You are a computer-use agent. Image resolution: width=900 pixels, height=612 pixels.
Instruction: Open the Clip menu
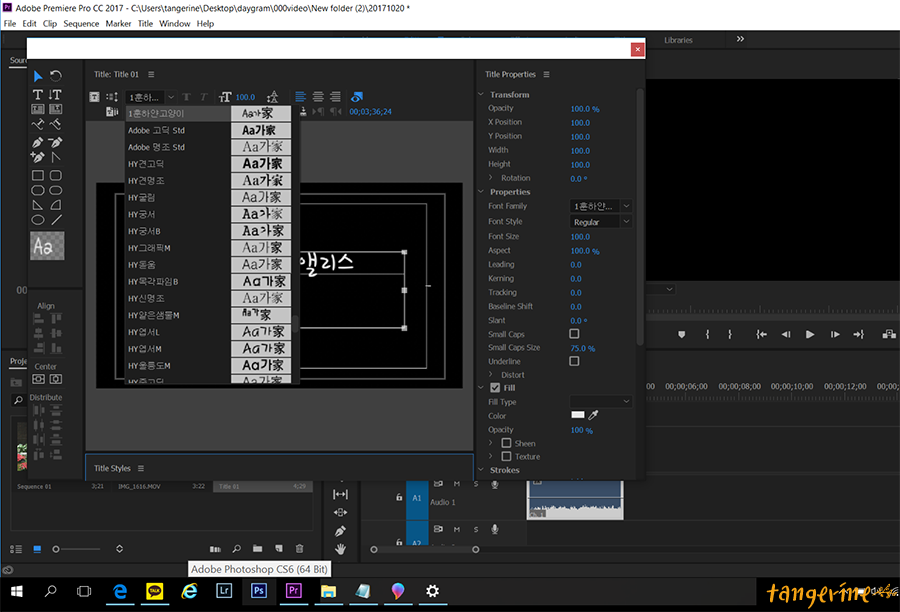tap(50, 24)
